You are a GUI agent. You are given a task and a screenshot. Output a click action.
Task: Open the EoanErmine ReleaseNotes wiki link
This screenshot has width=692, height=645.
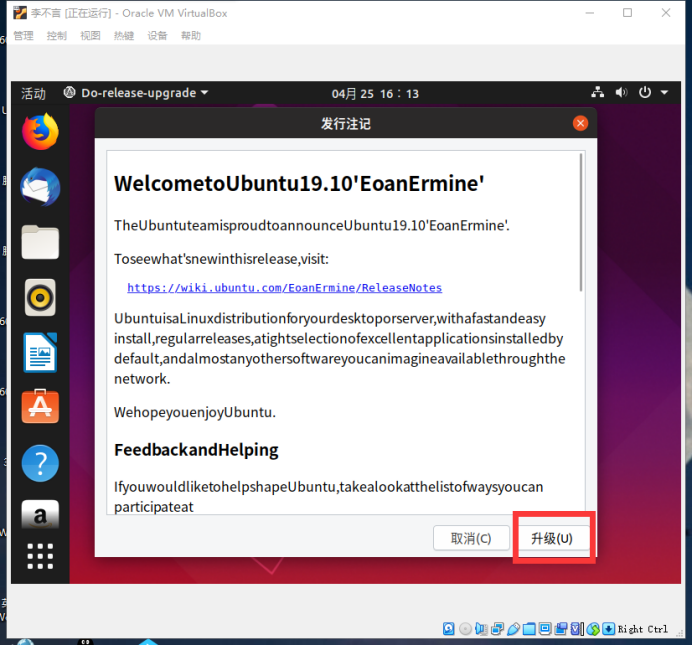(285, 288)
